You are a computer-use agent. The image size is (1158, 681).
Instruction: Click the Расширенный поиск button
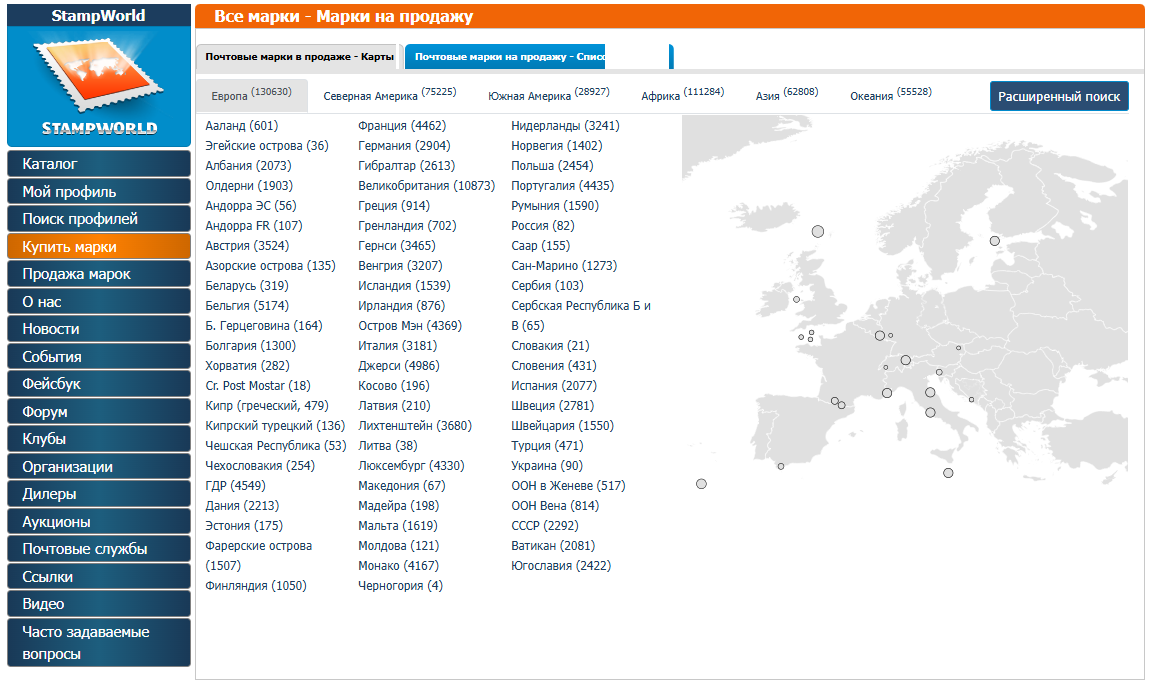[x=1059, y=97]
